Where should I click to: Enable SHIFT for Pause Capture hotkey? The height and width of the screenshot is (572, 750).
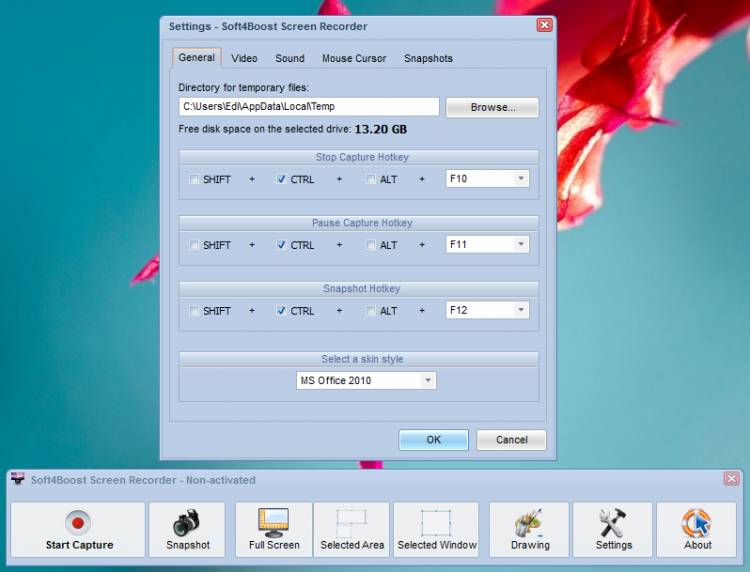[194, 245]
